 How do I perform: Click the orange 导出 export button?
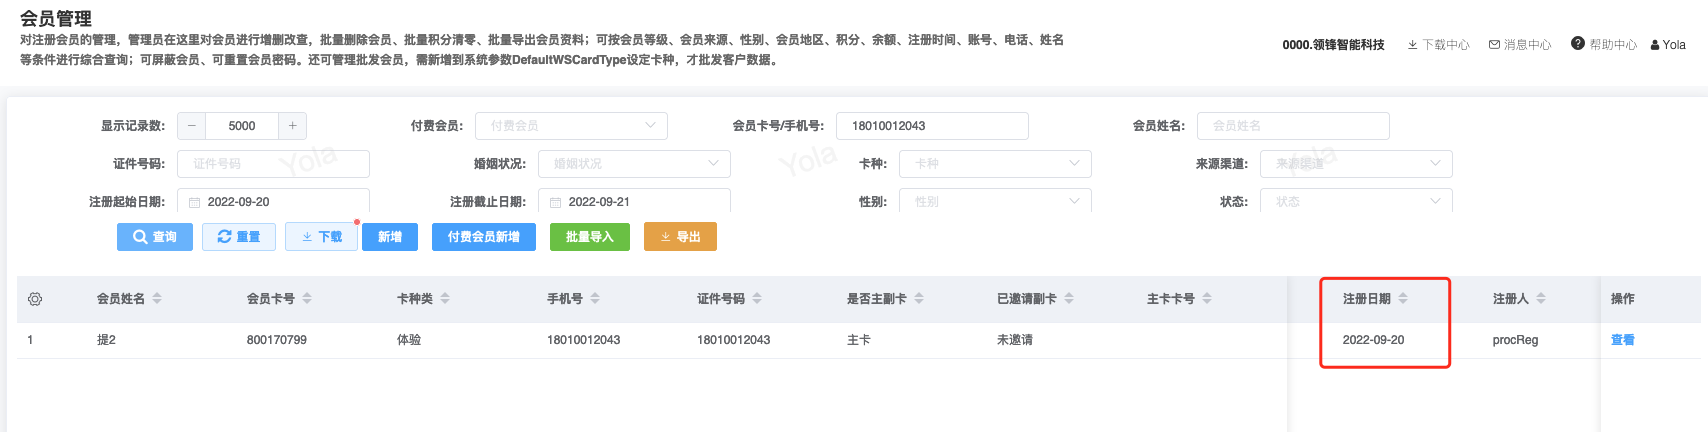680,237
